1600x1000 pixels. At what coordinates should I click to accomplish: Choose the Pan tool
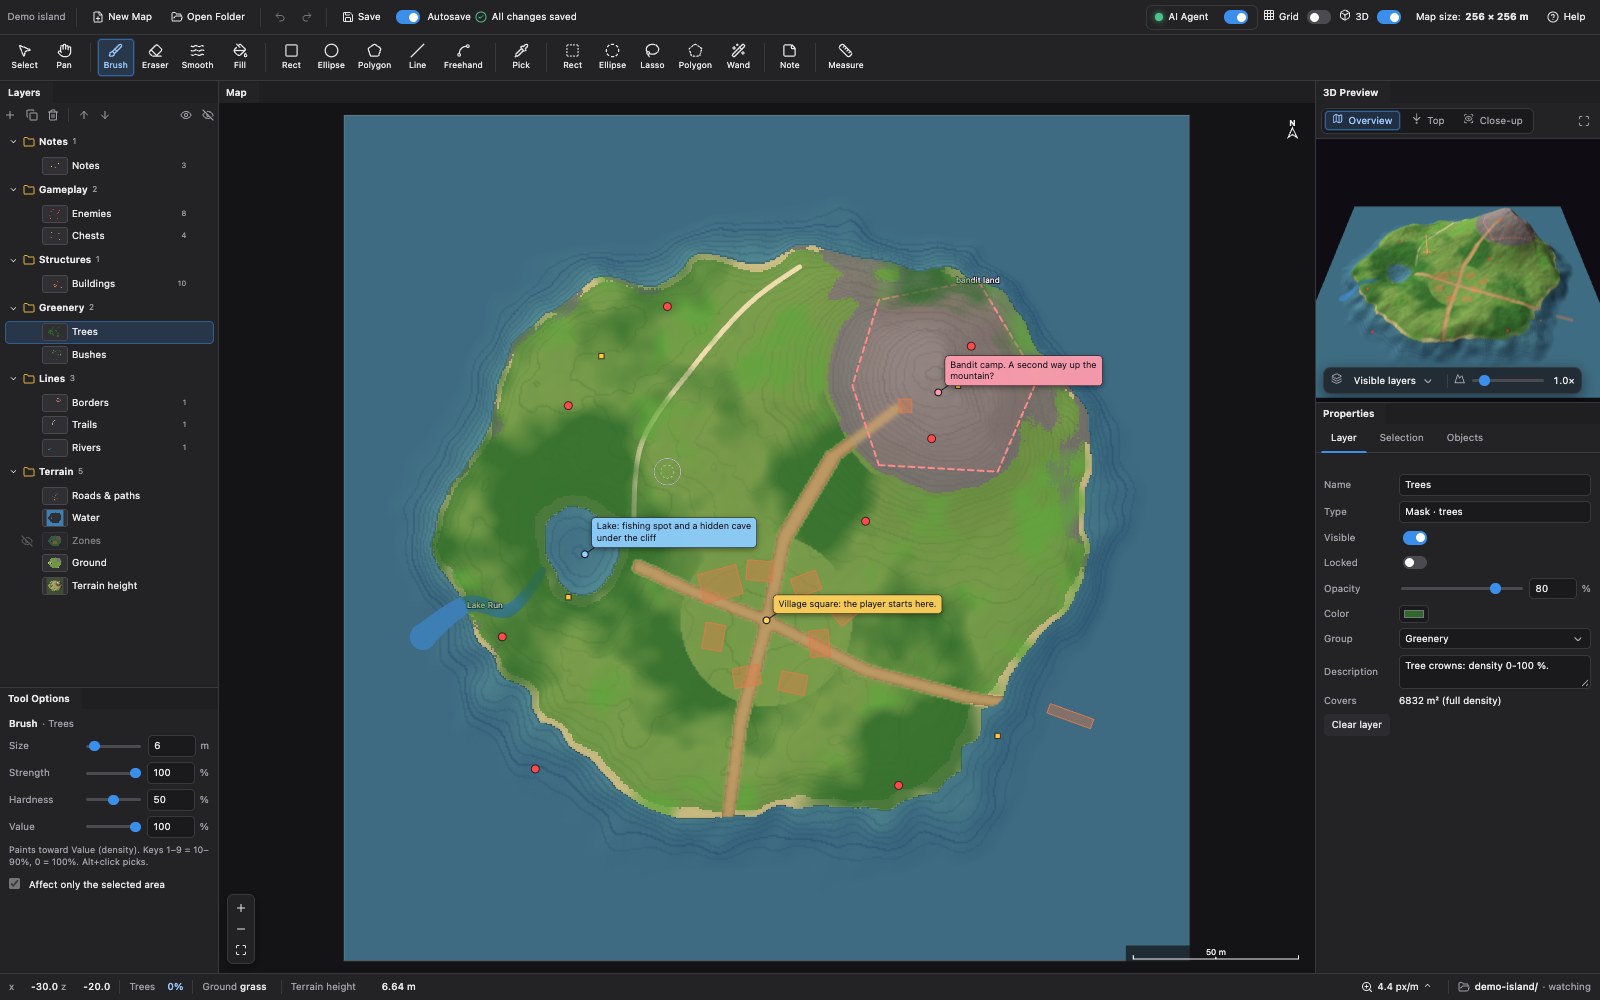64,56
